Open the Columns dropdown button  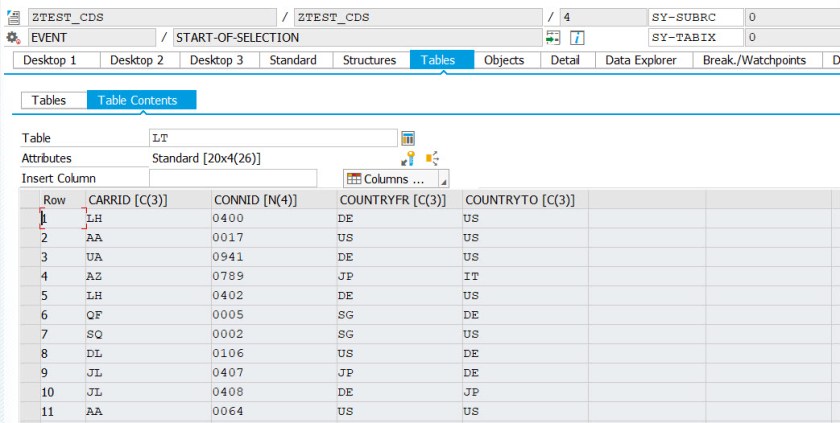pyautogui.click(x=388, y=179)
